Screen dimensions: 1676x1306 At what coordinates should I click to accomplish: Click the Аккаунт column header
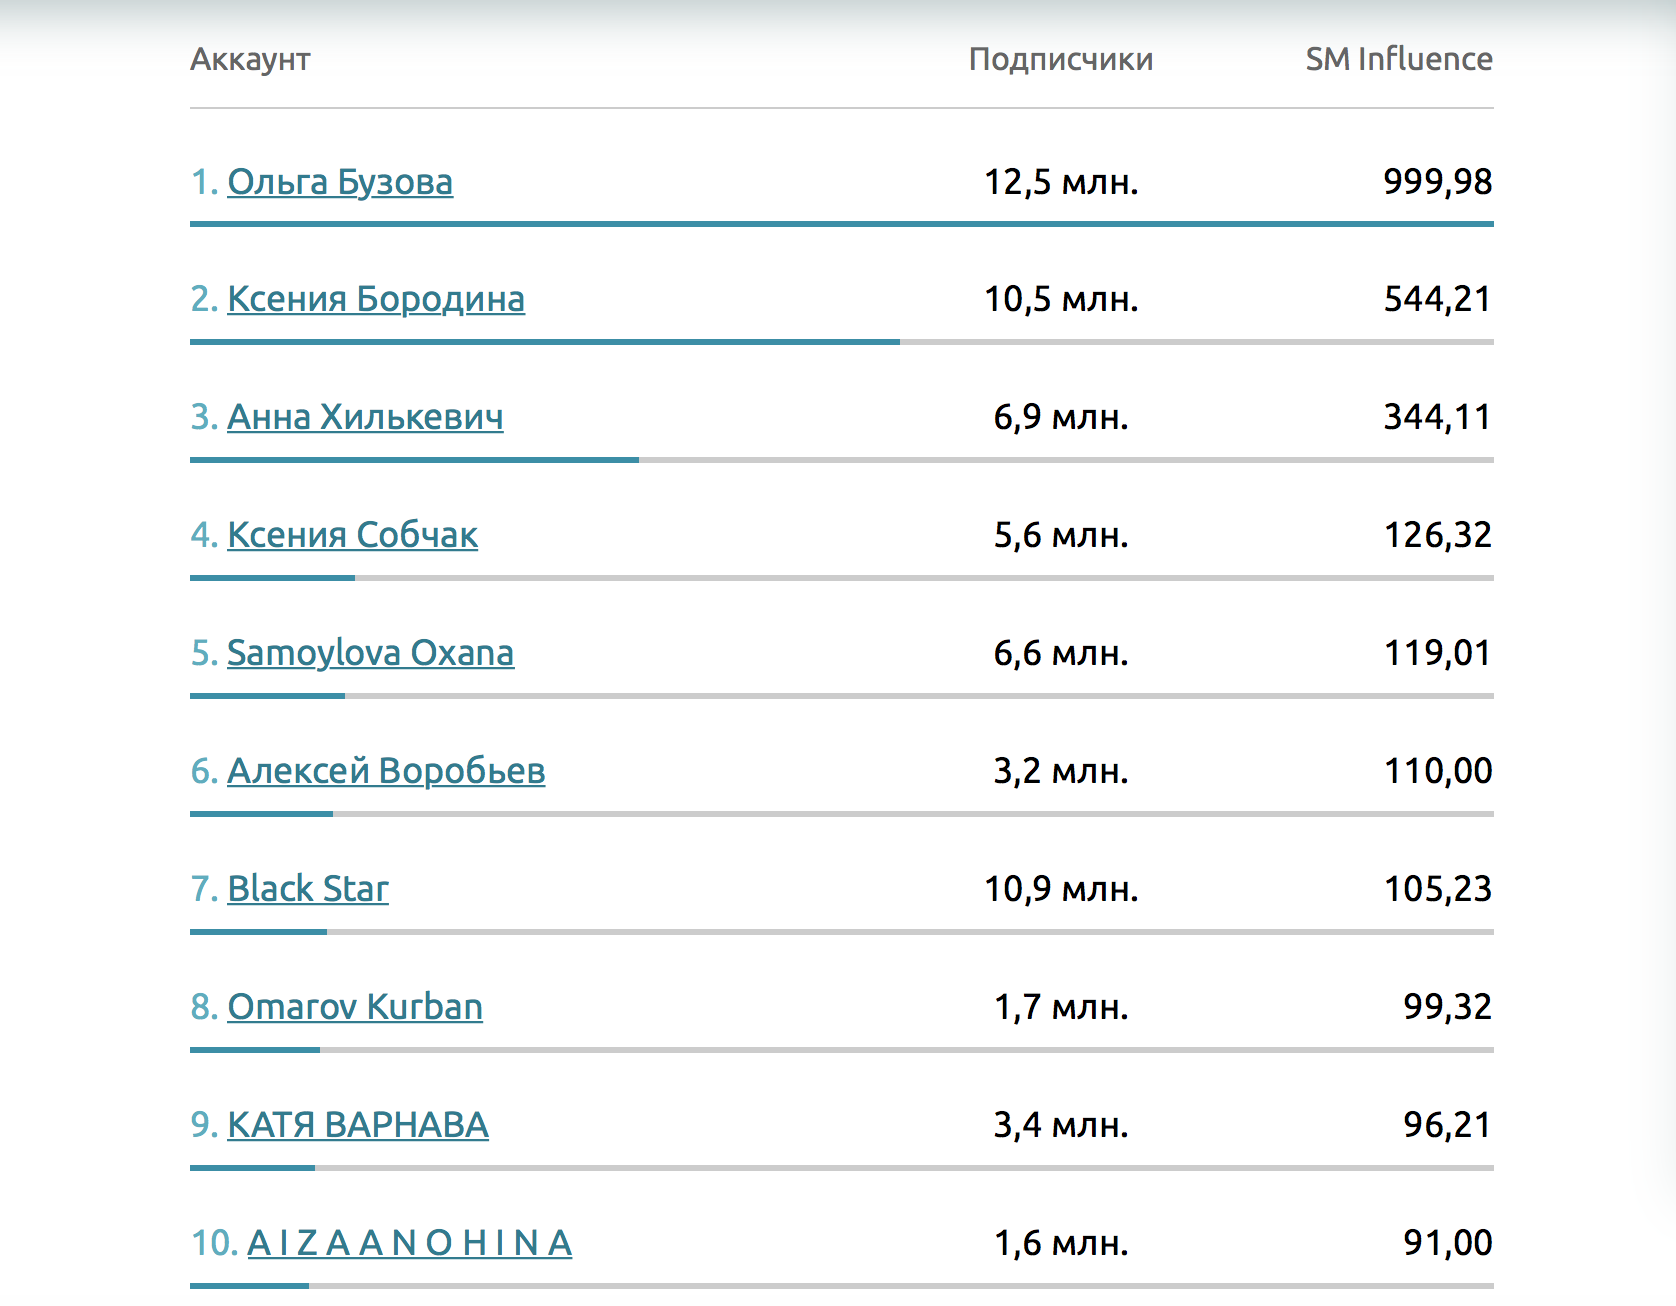(x=250, y=59)
